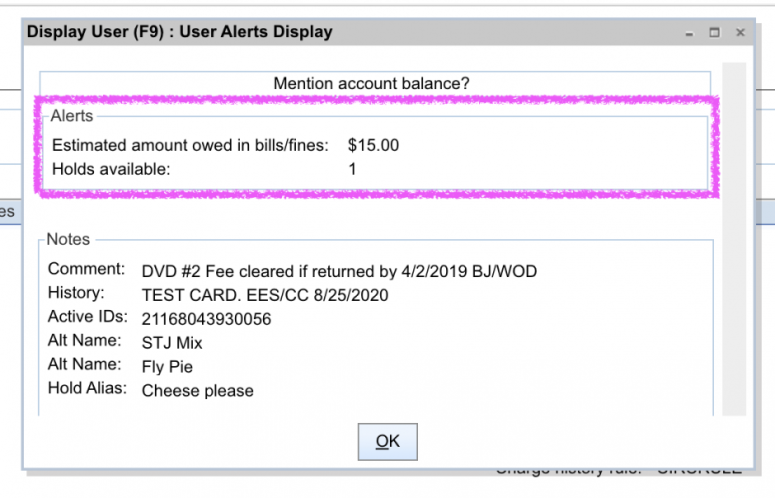The height and width of the screenshot is (498, 775).
Task: Minimize the User Alerts Display window
Action: (x=690, y=32)
